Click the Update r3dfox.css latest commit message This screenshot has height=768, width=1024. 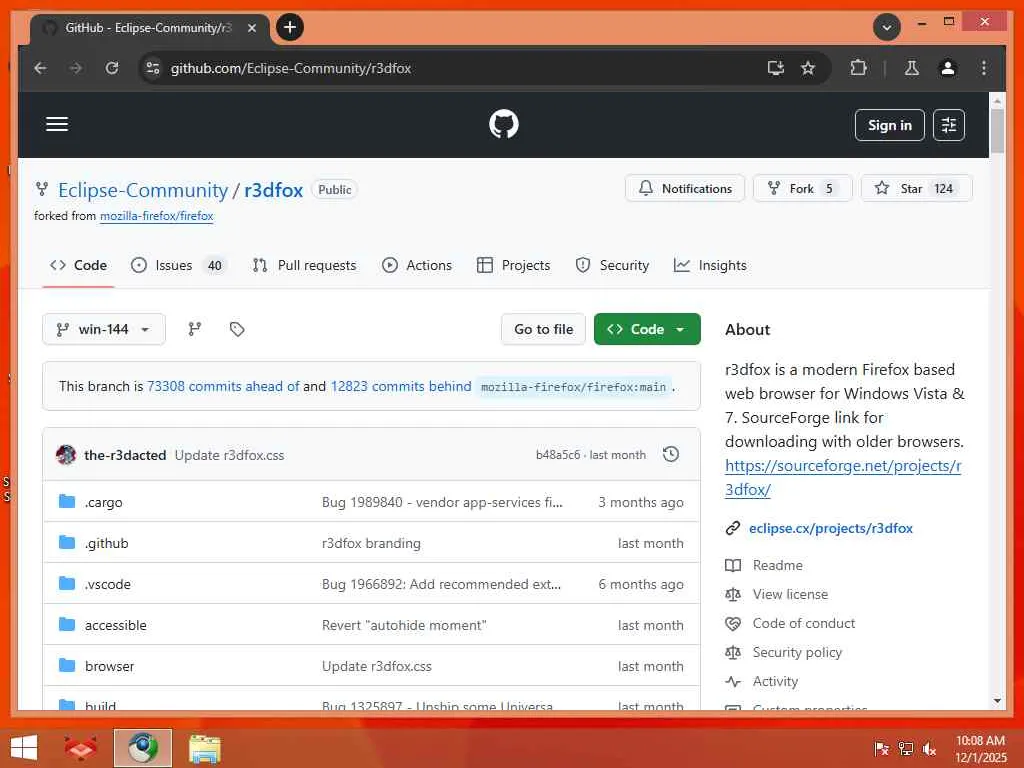pos(229,455)
